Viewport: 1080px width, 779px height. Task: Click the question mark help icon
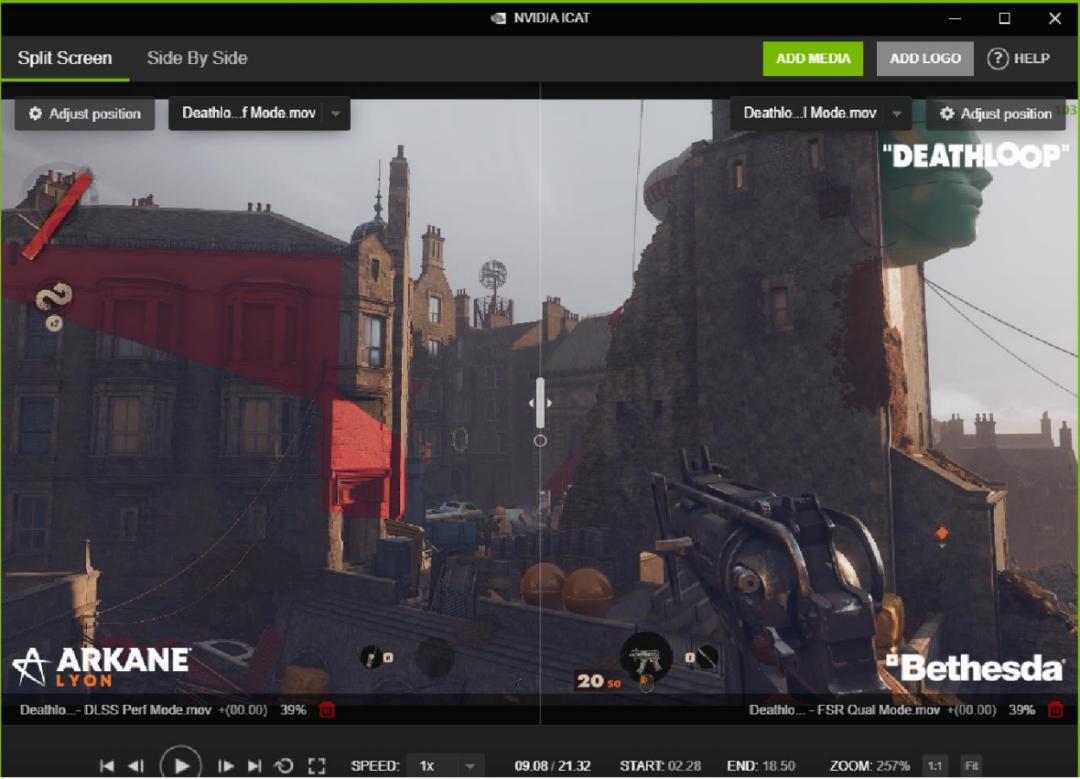coord(997,59)
